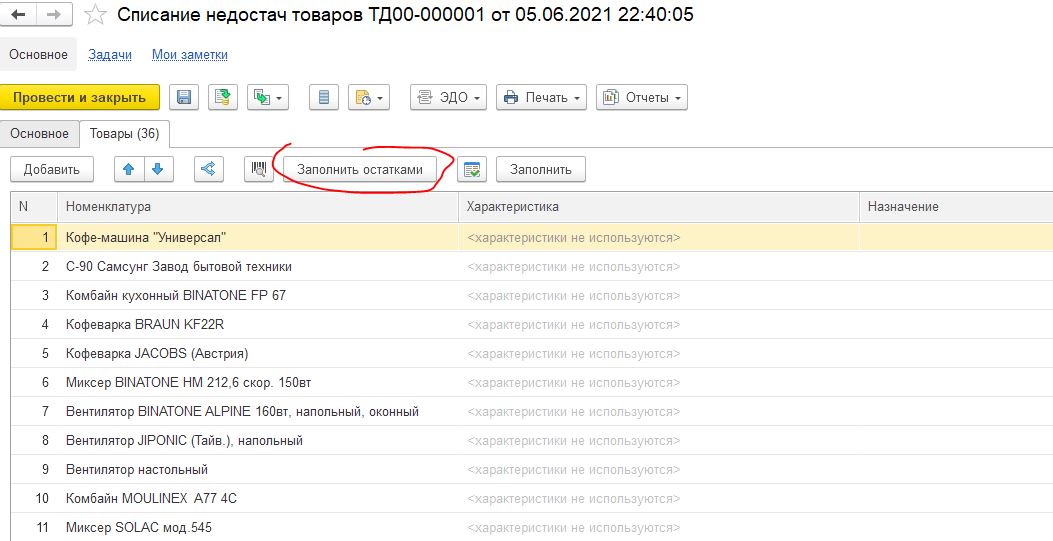The height and width of the screenshot is (541, 1053).
Task: Select row Кофе-машина "Универсал"
Action: 532,238
